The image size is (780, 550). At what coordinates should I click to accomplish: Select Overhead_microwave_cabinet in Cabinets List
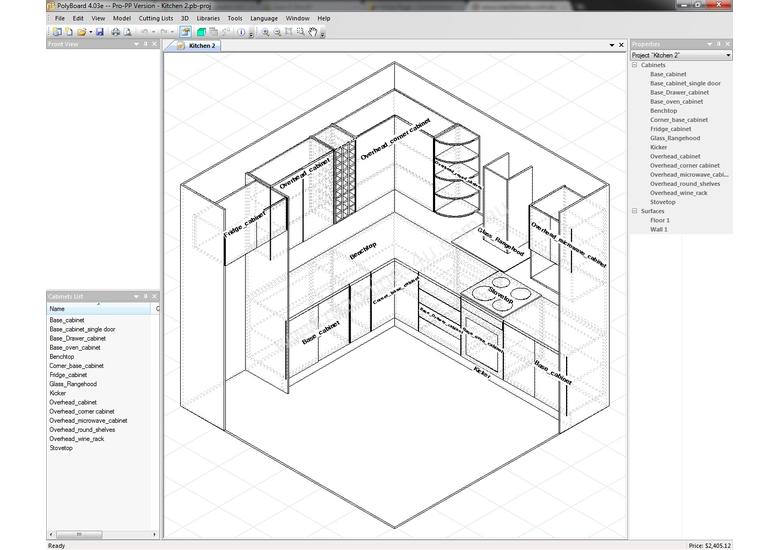pos(88,421)
